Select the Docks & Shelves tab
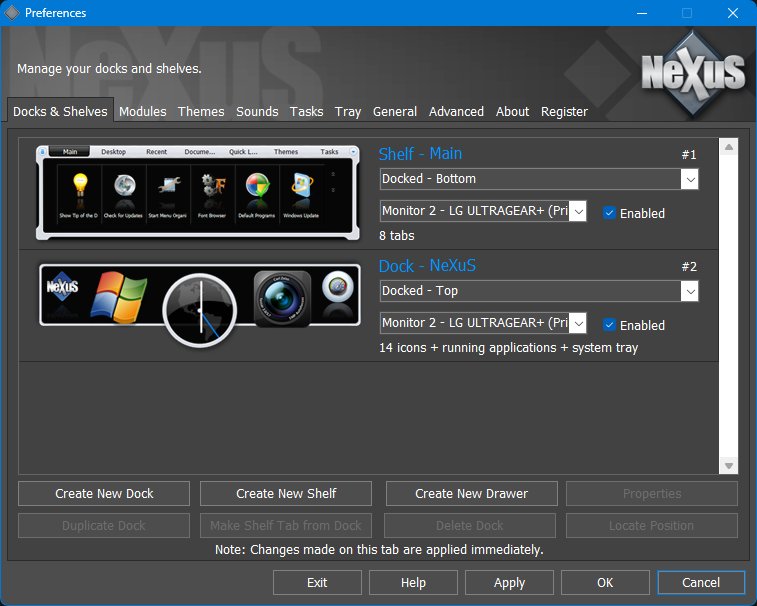Screen dimensions: 757x606 tap(60, 111)
